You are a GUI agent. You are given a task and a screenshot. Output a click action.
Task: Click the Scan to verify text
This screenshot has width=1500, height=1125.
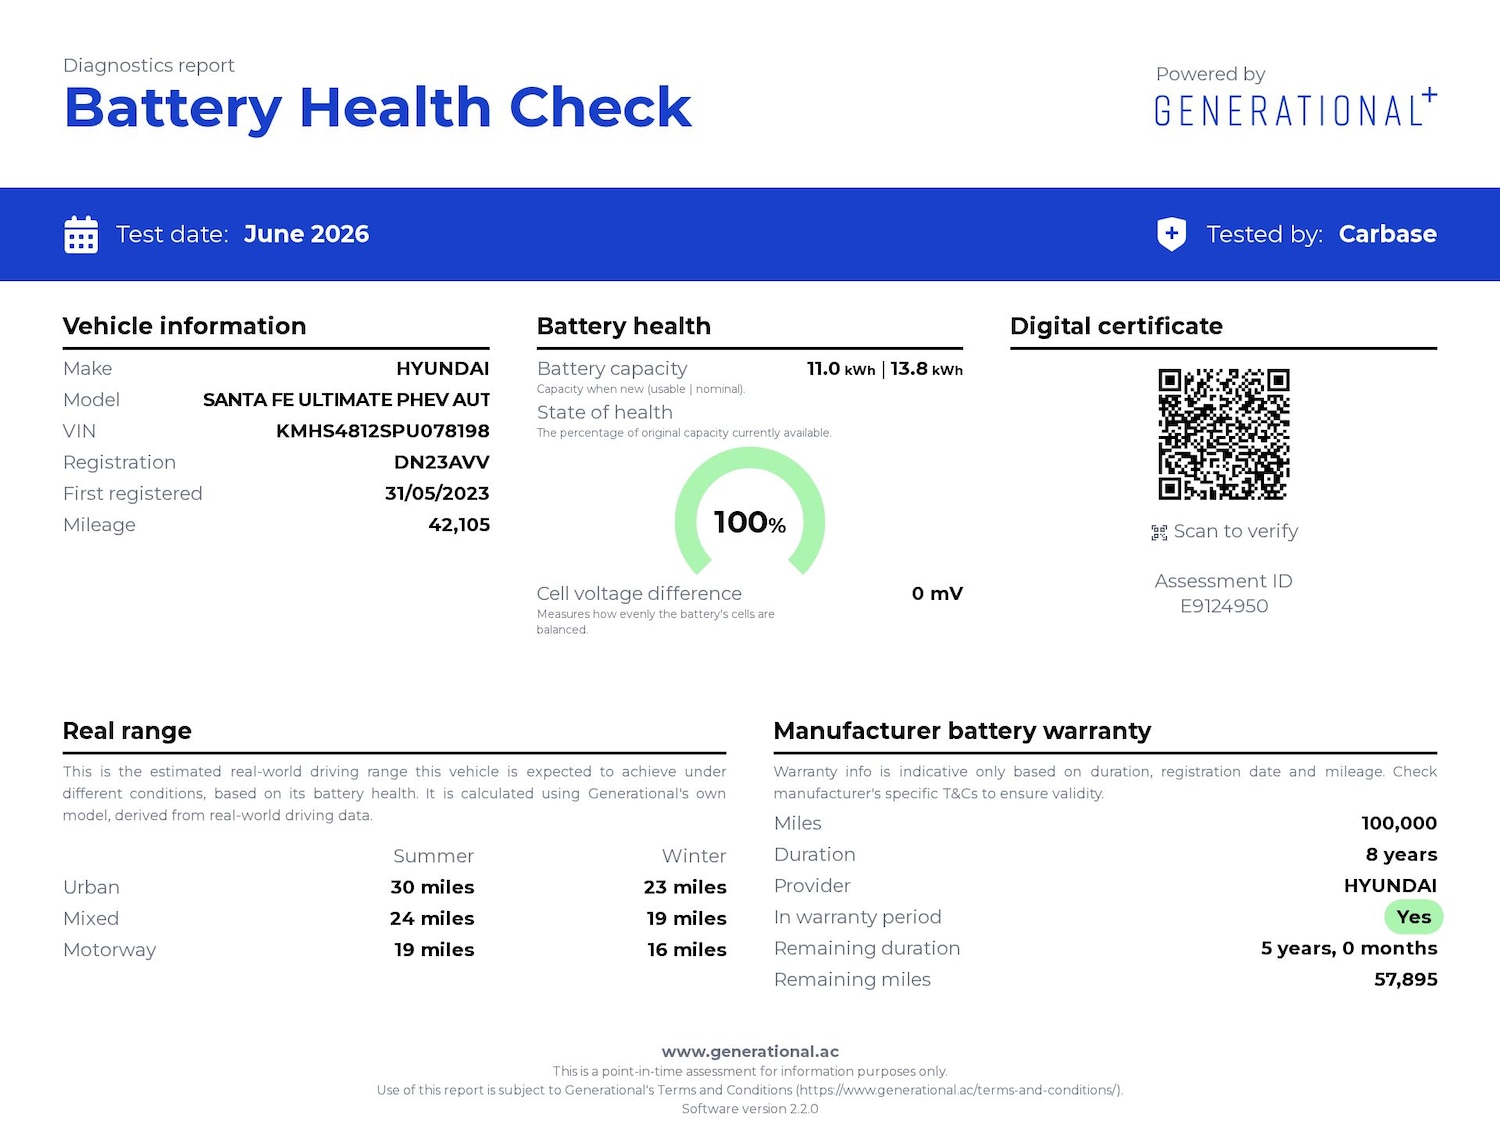point(1236,531)
